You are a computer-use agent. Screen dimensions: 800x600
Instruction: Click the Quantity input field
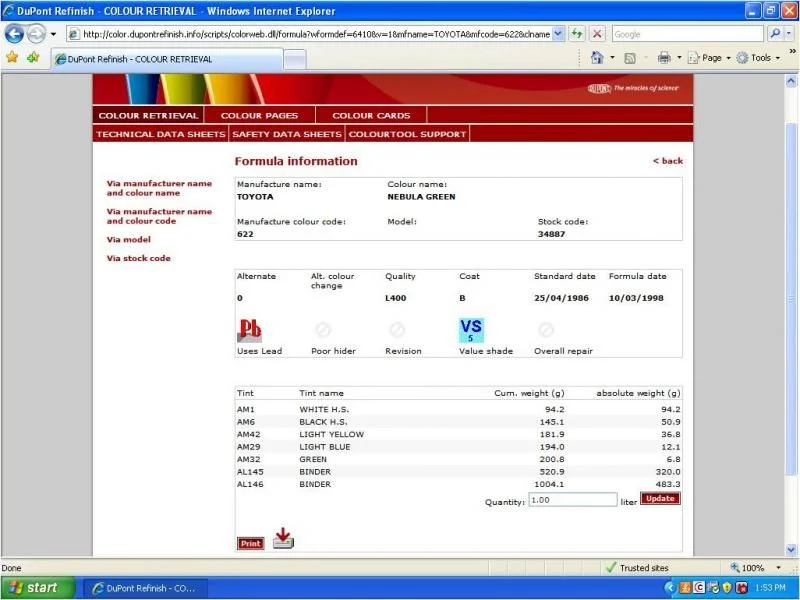pyautogui.click(x=572, y=499)
